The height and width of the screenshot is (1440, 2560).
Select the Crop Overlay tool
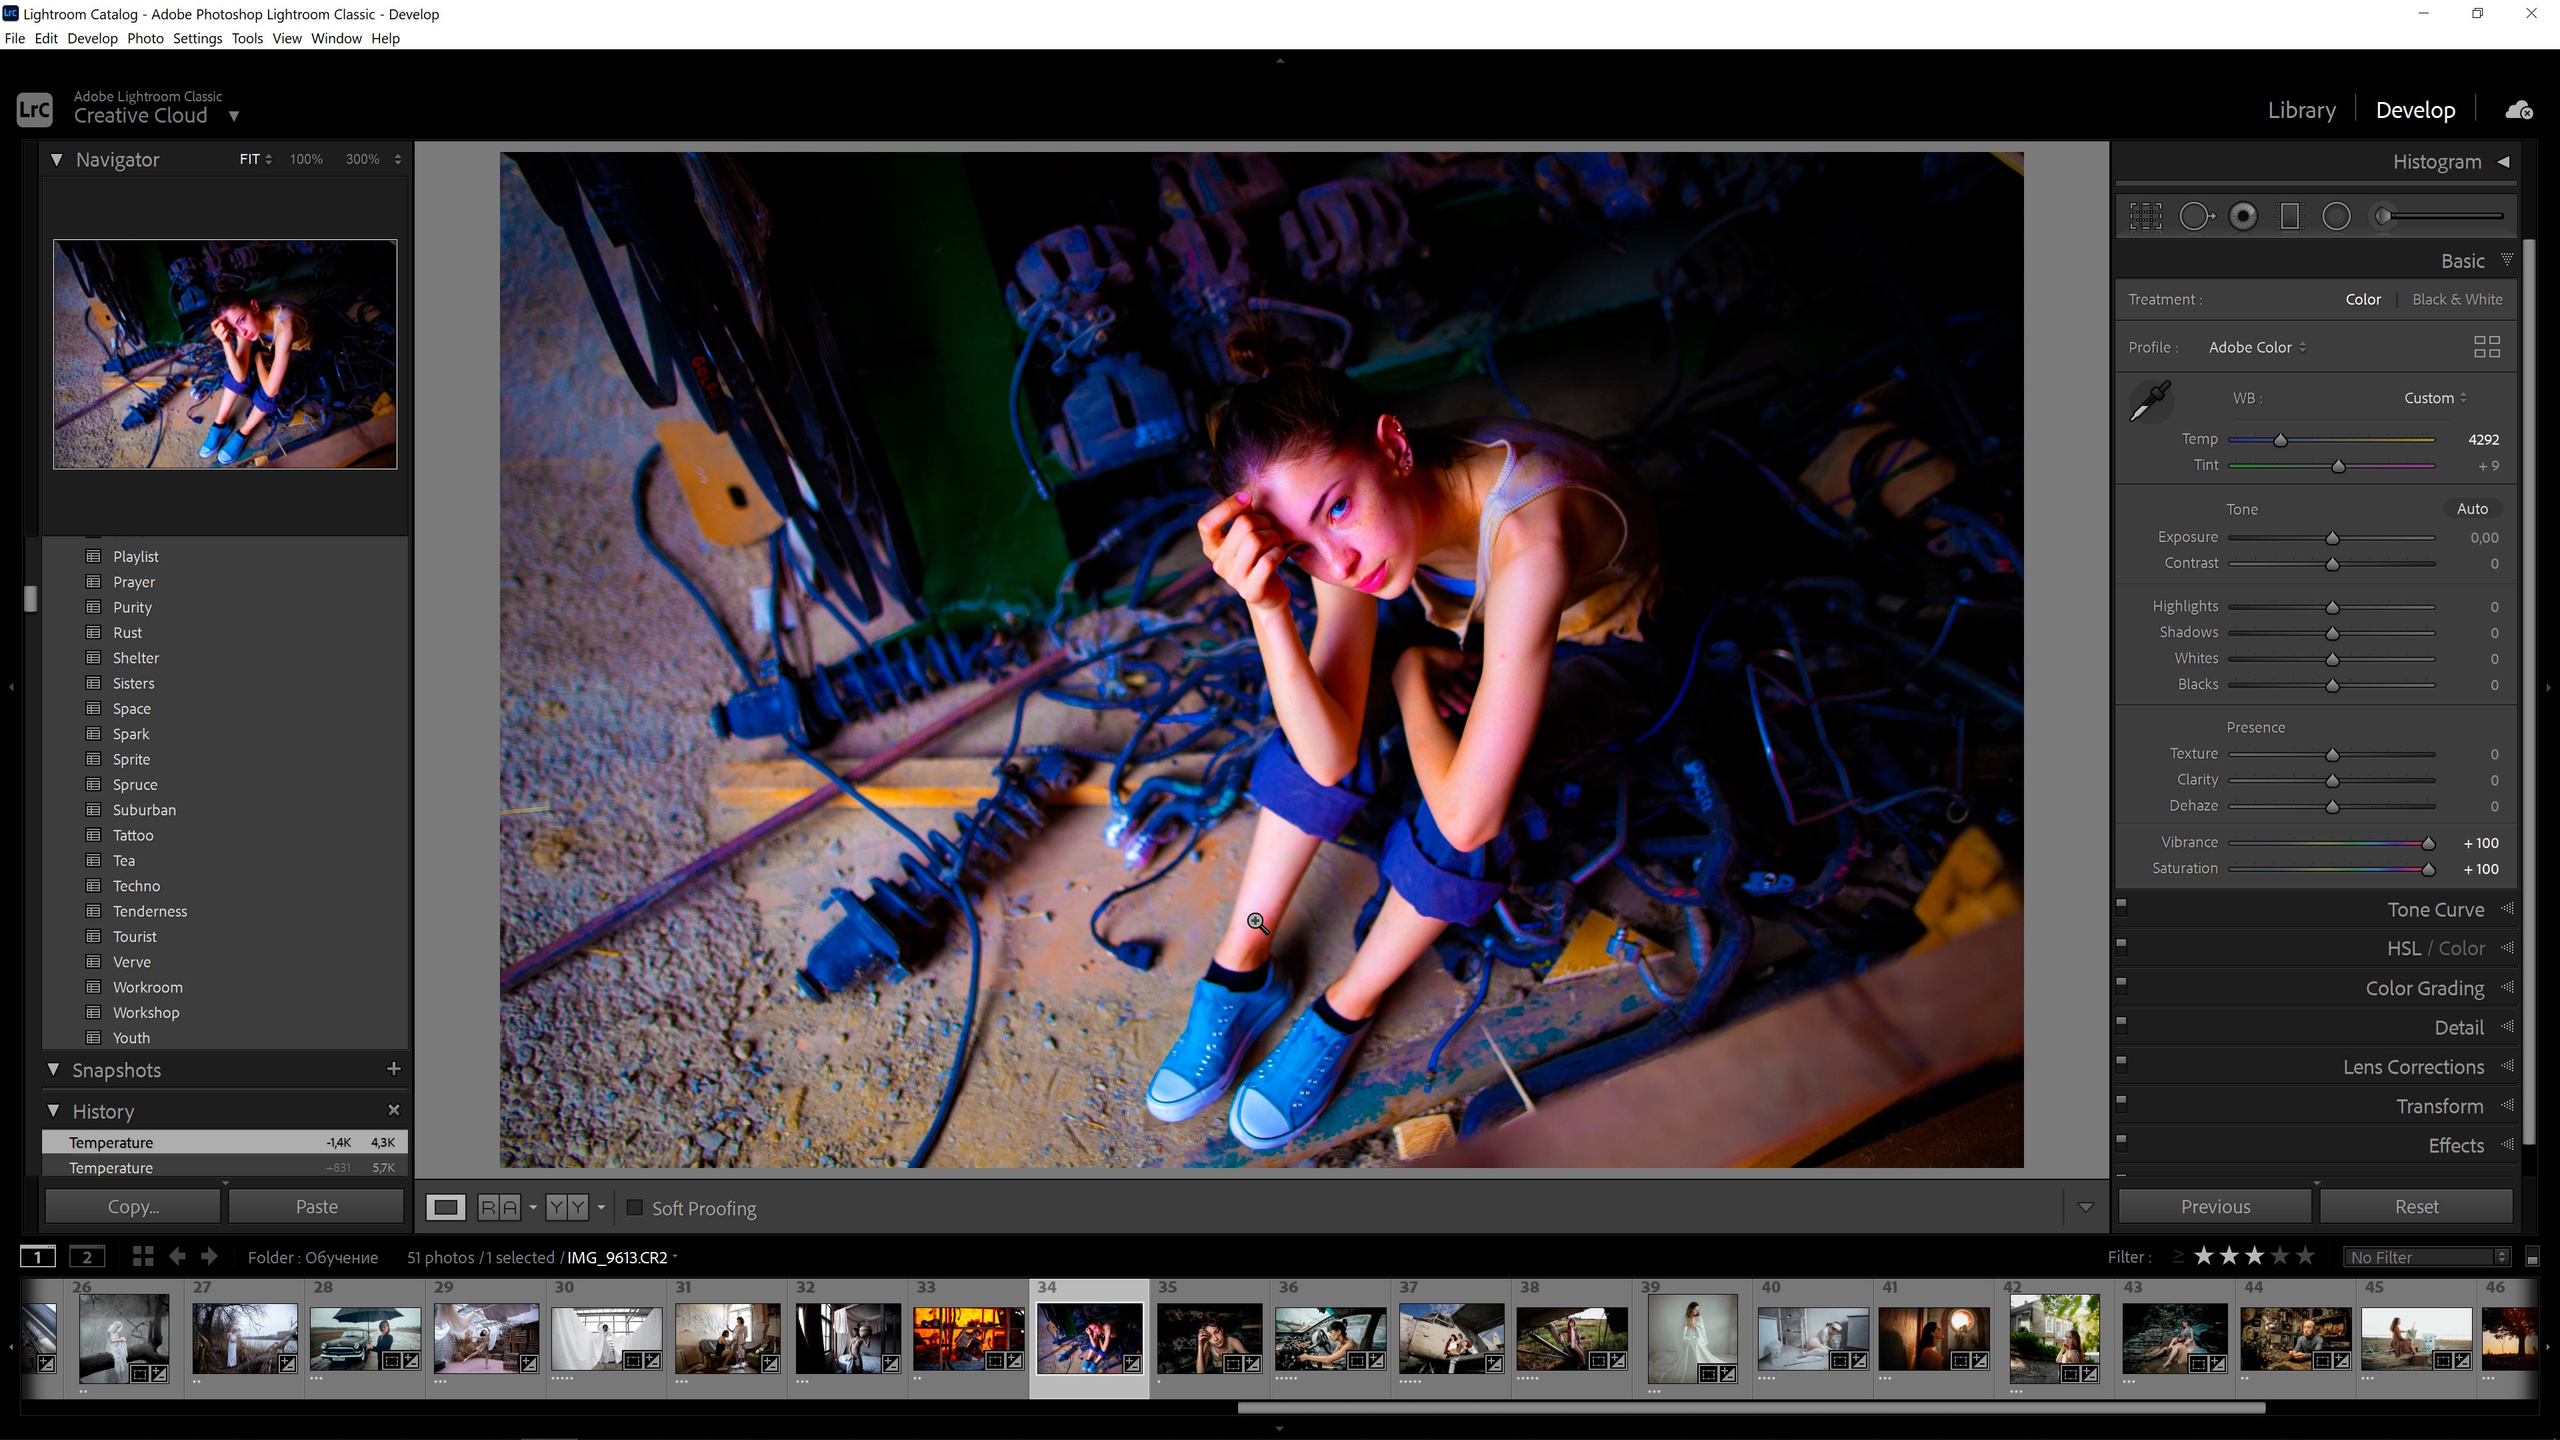[2145, 216]
